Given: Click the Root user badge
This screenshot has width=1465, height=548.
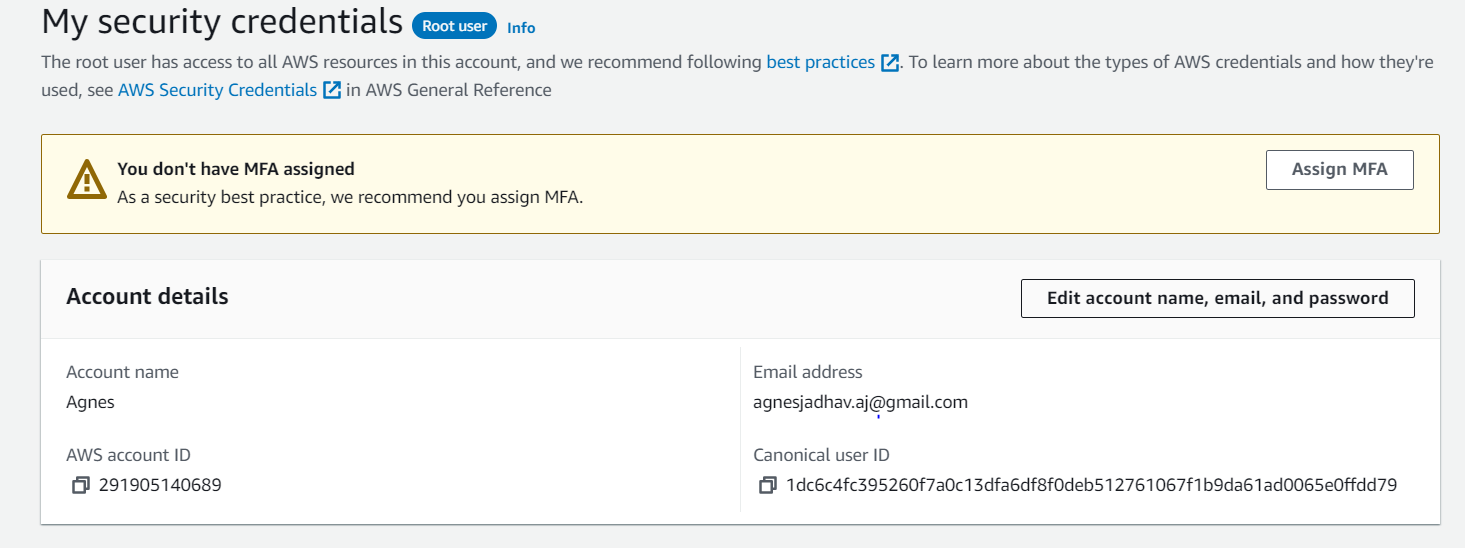Looking at the screenshot, I should [x=454, y=26].
